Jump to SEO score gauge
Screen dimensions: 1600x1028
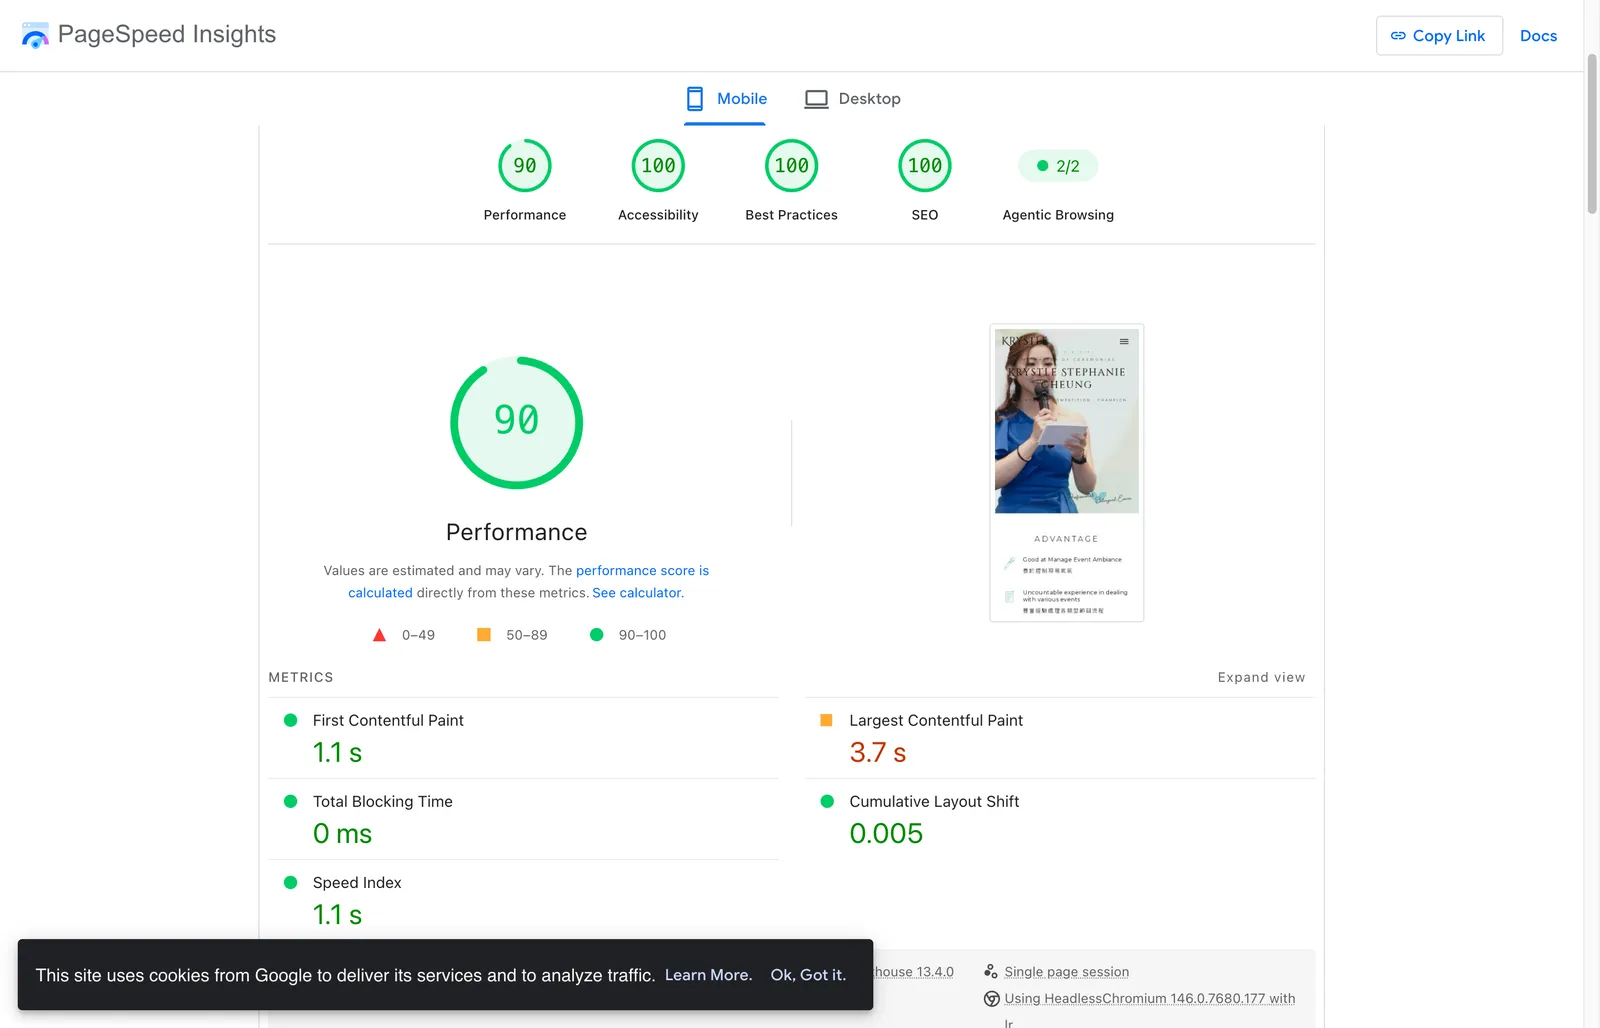[925, 166]
